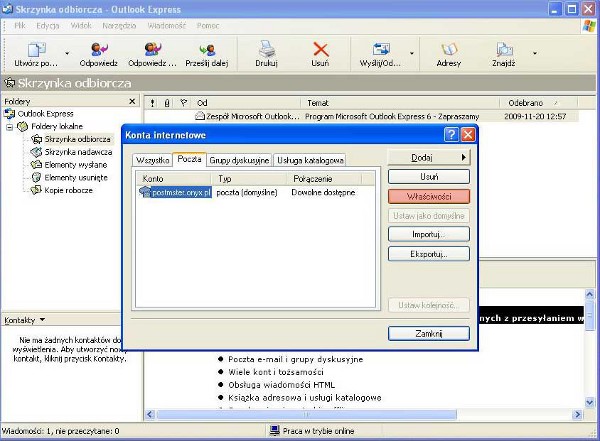Select Kopie robocze folder

coord(62,190)
